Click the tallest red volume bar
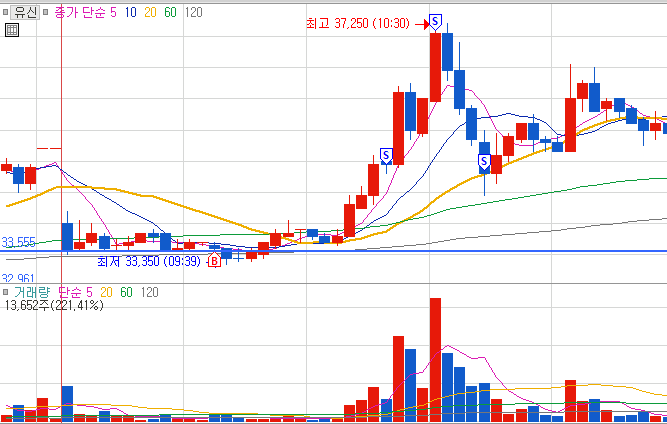 click(x=435, y=360)
